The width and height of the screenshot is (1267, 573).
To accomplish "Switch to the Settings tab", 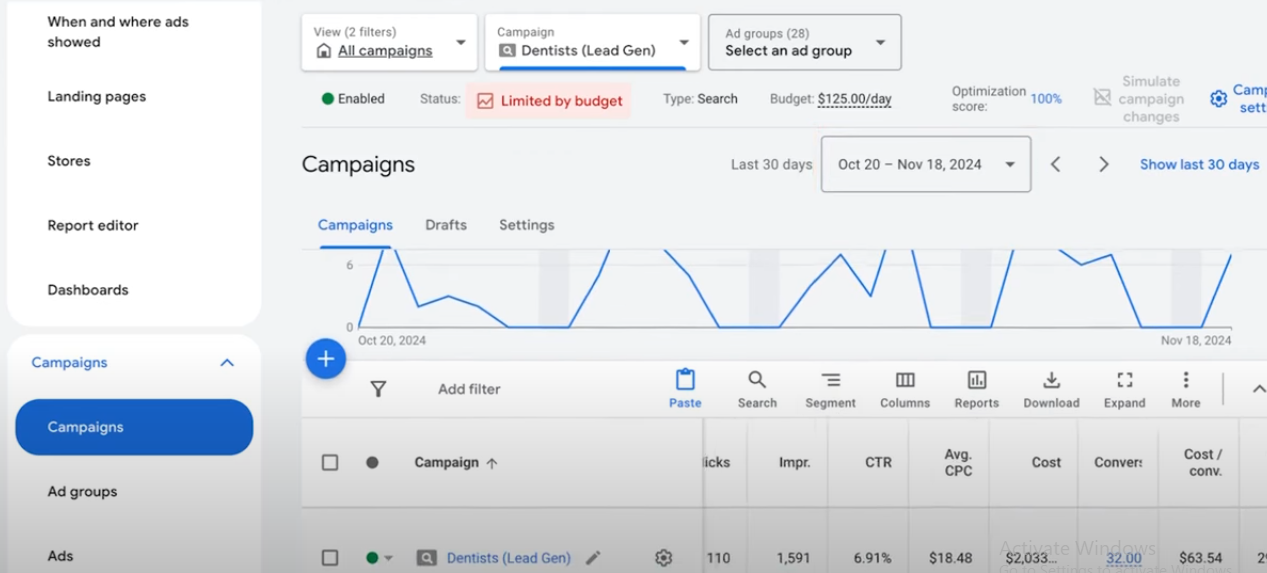I will 527,225.
